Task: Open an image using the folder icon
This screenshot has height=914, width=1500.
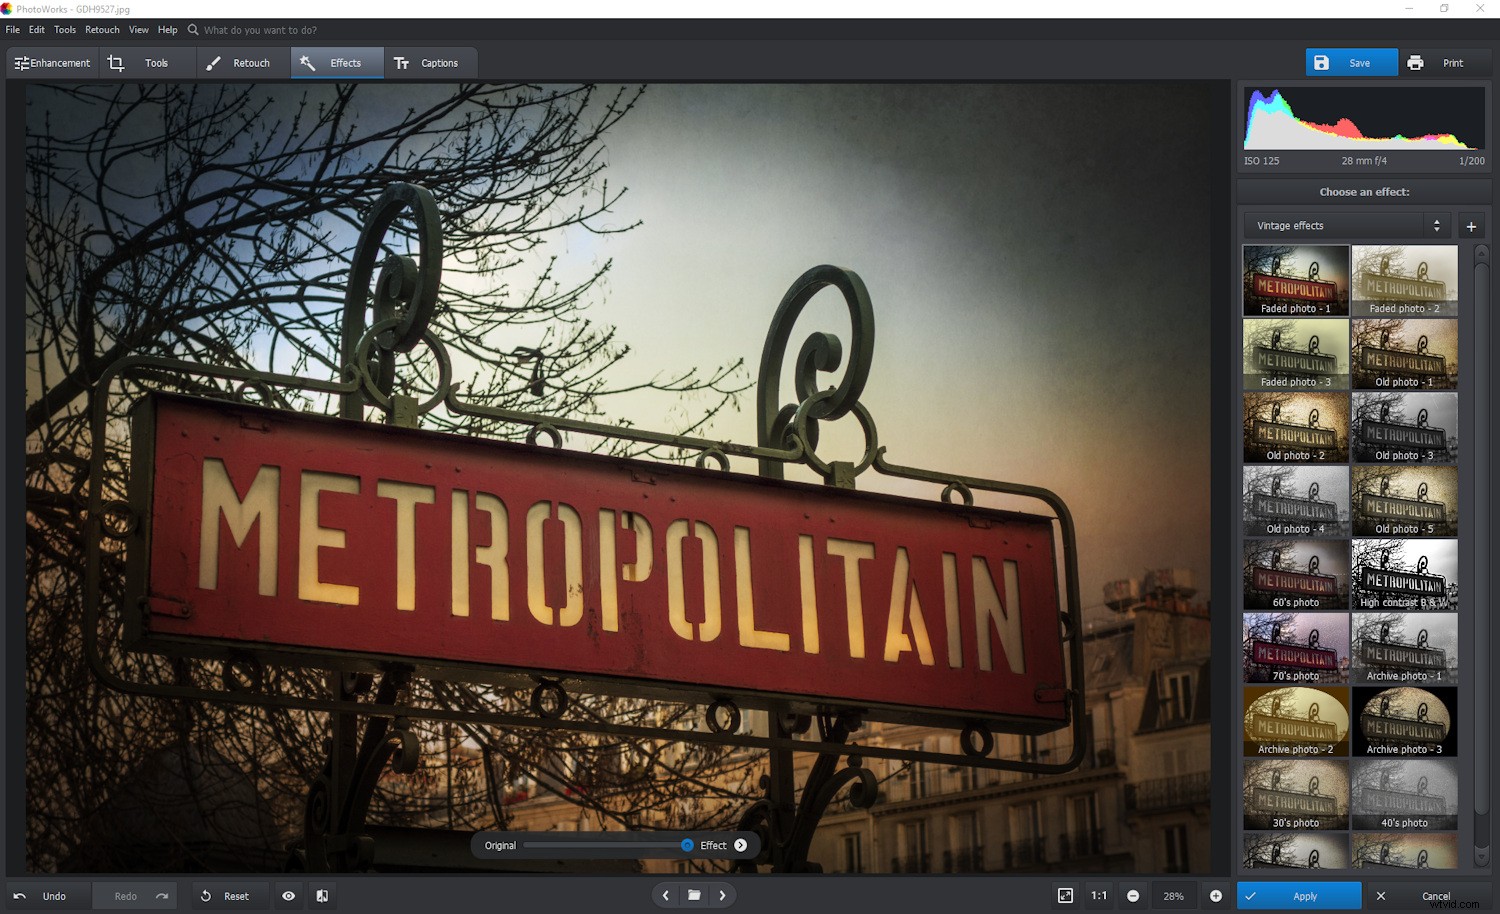Action: click(694, 895)
